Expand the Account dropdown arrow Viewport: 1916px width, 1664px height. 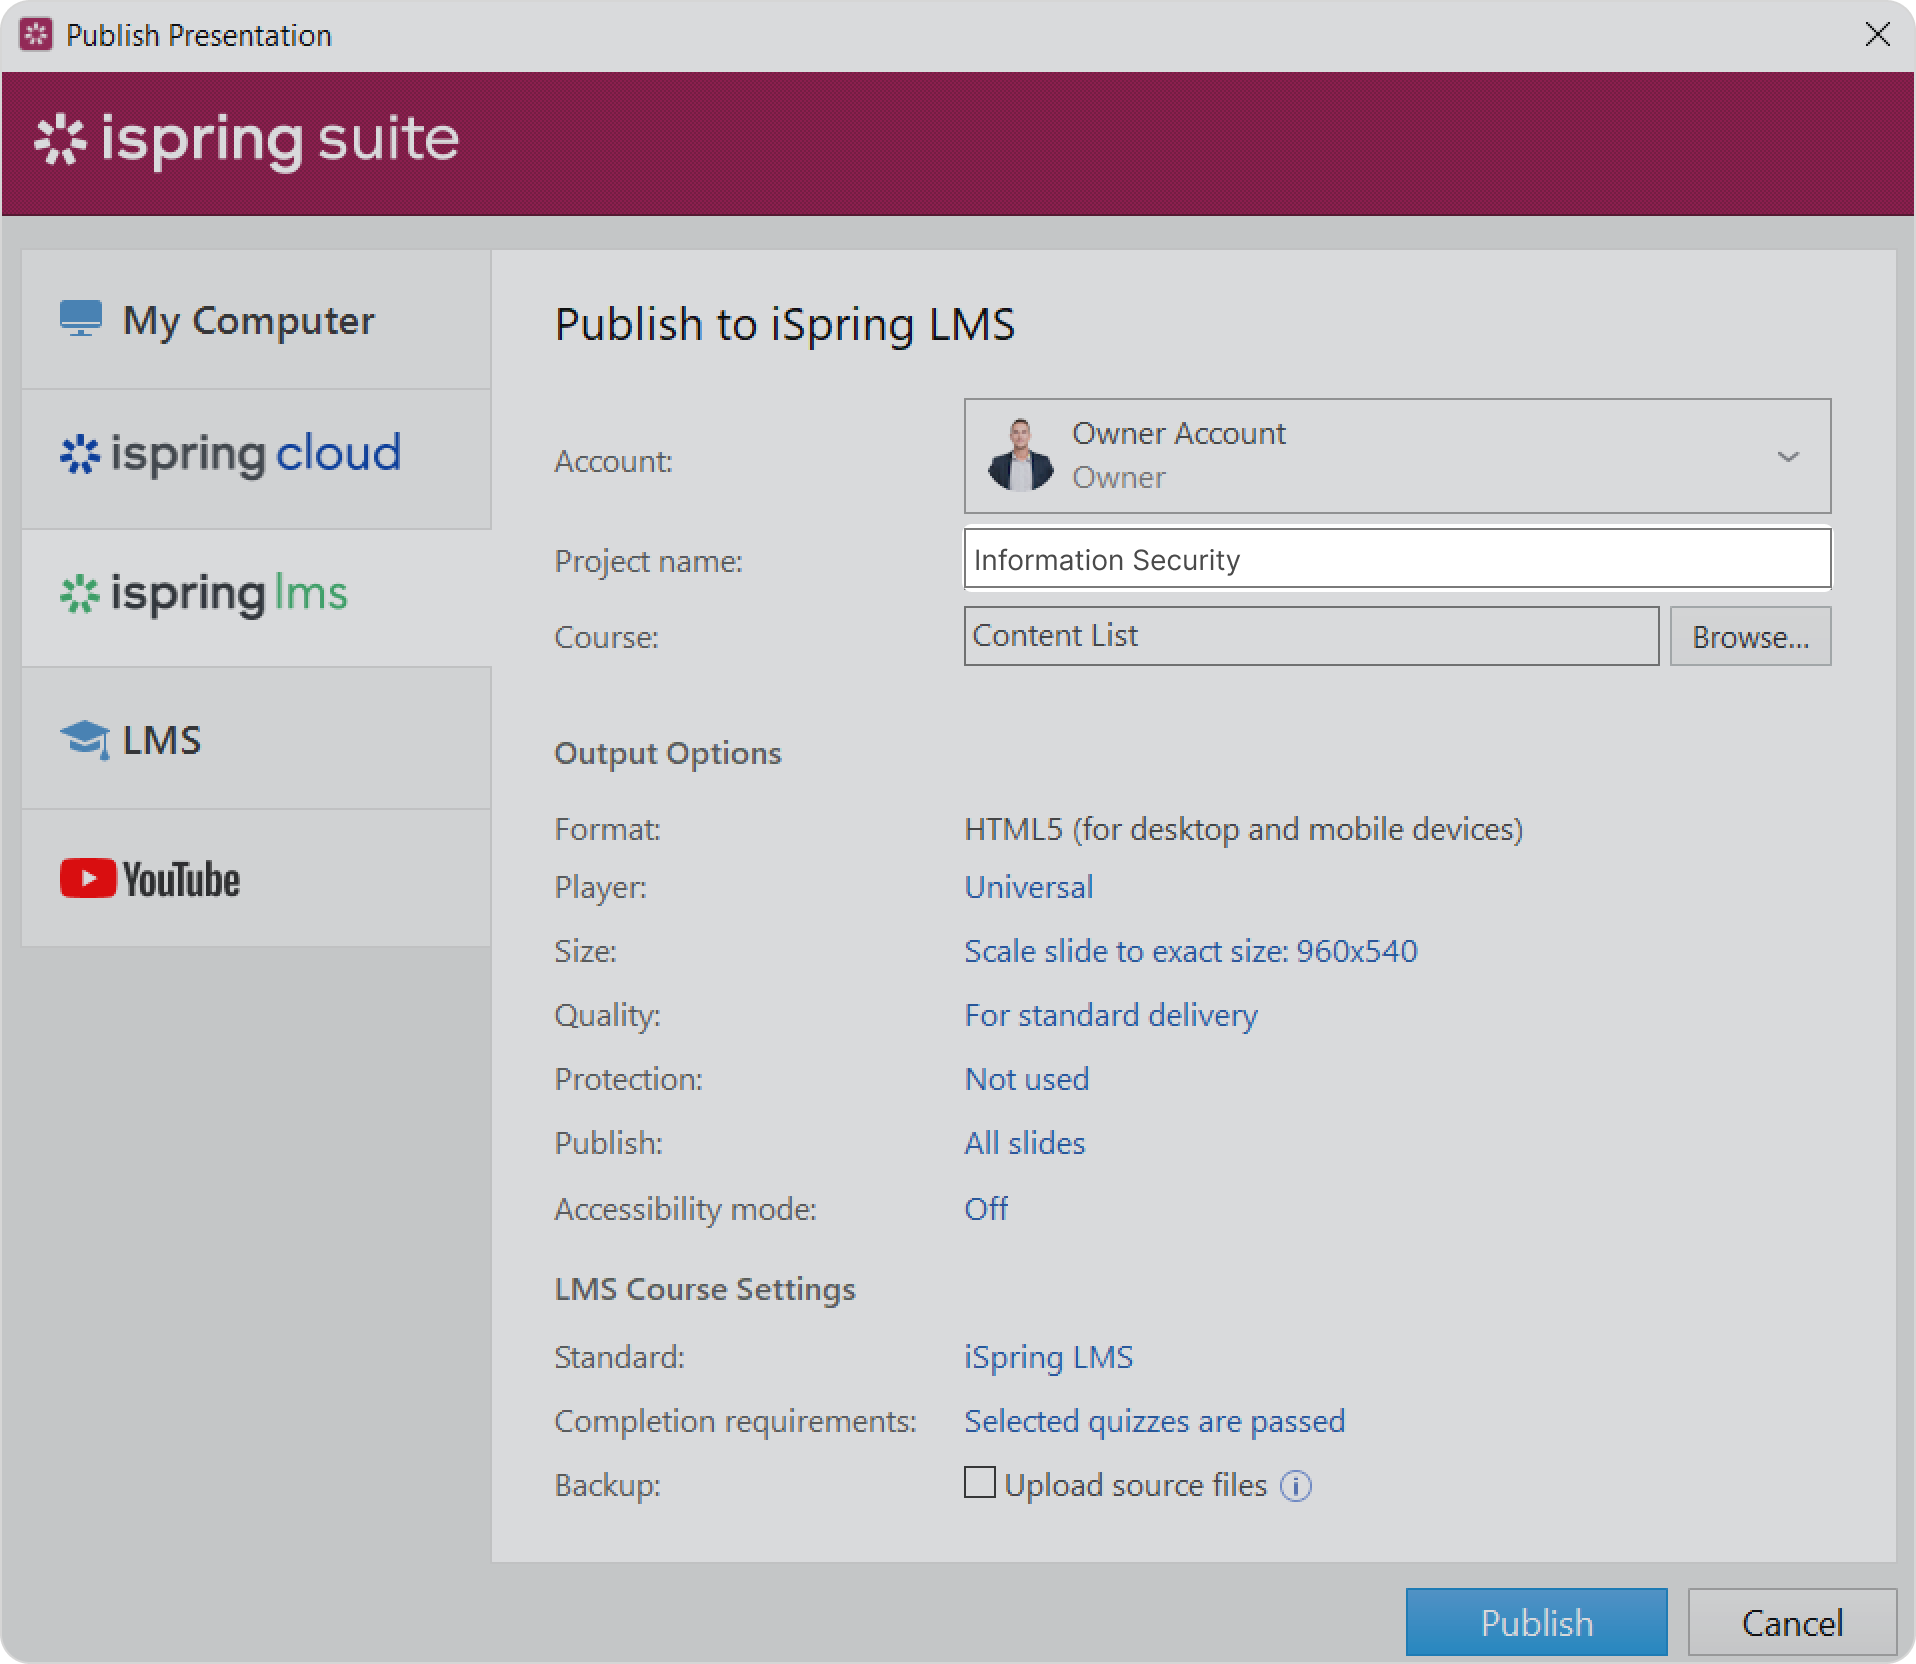(1787, 457)
